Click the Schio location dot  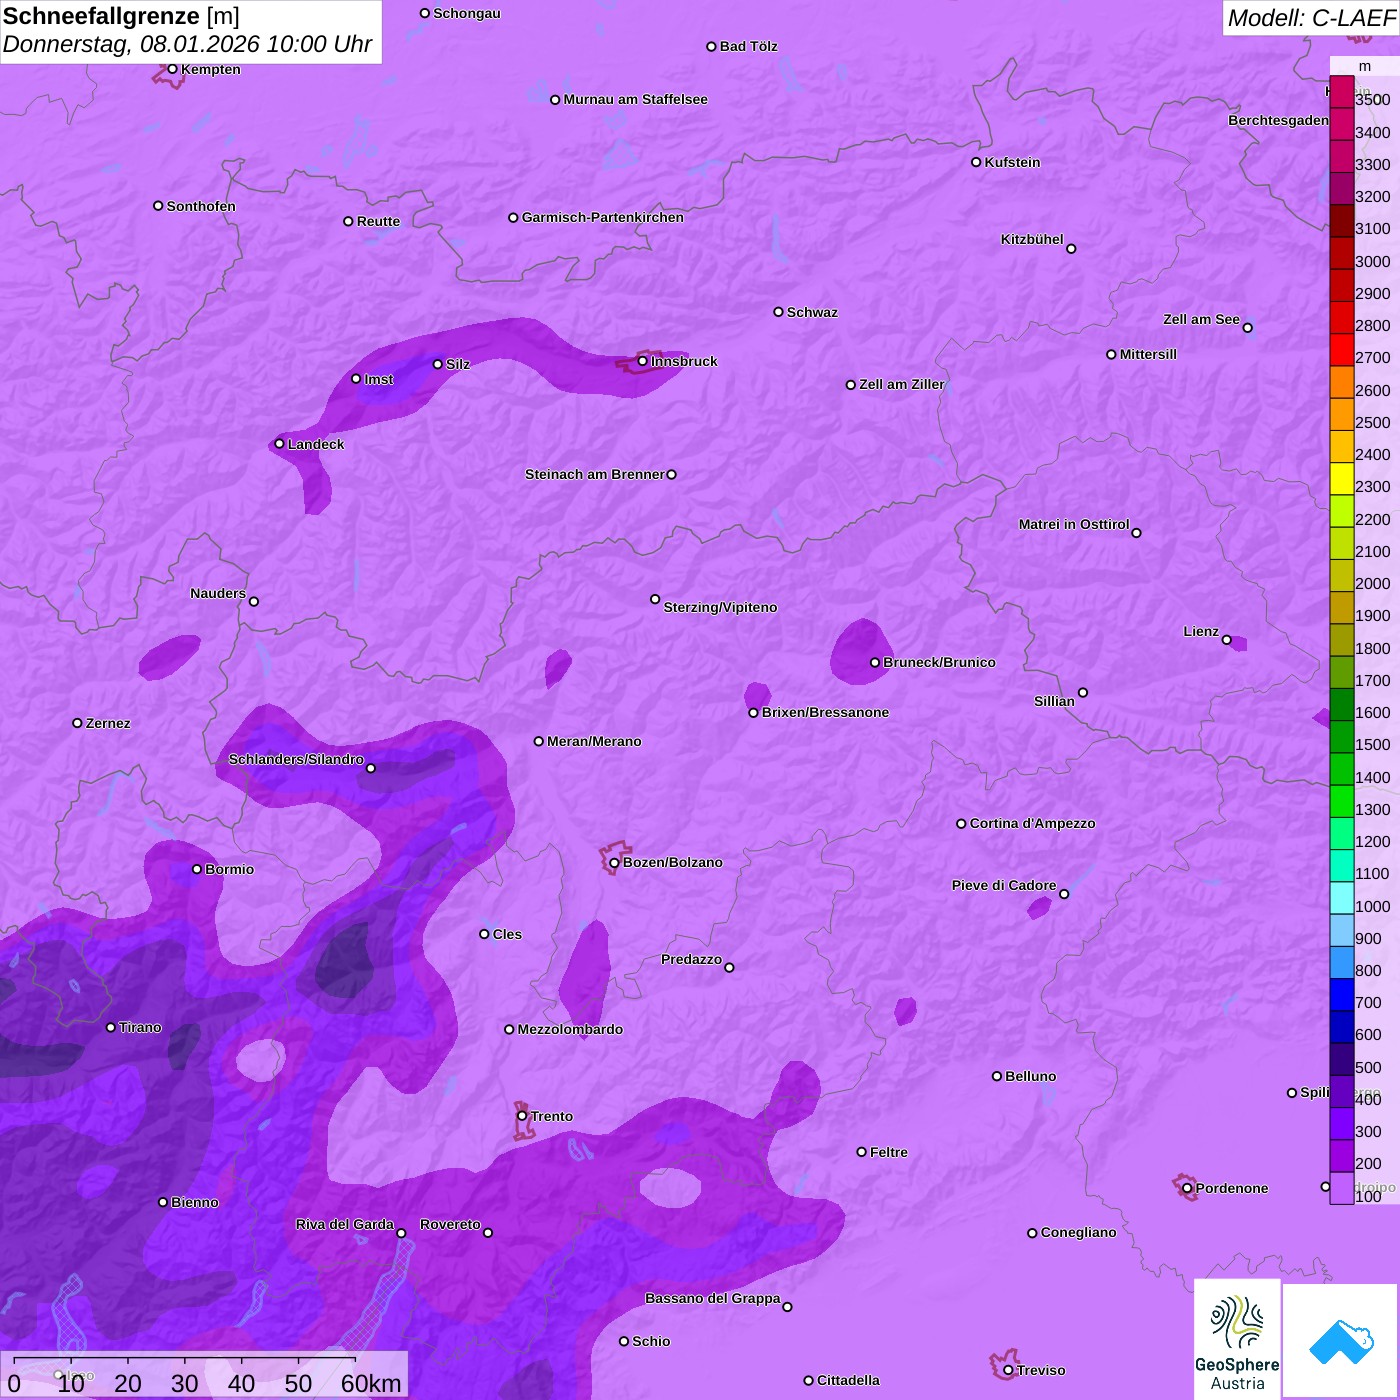point(624,1341)
